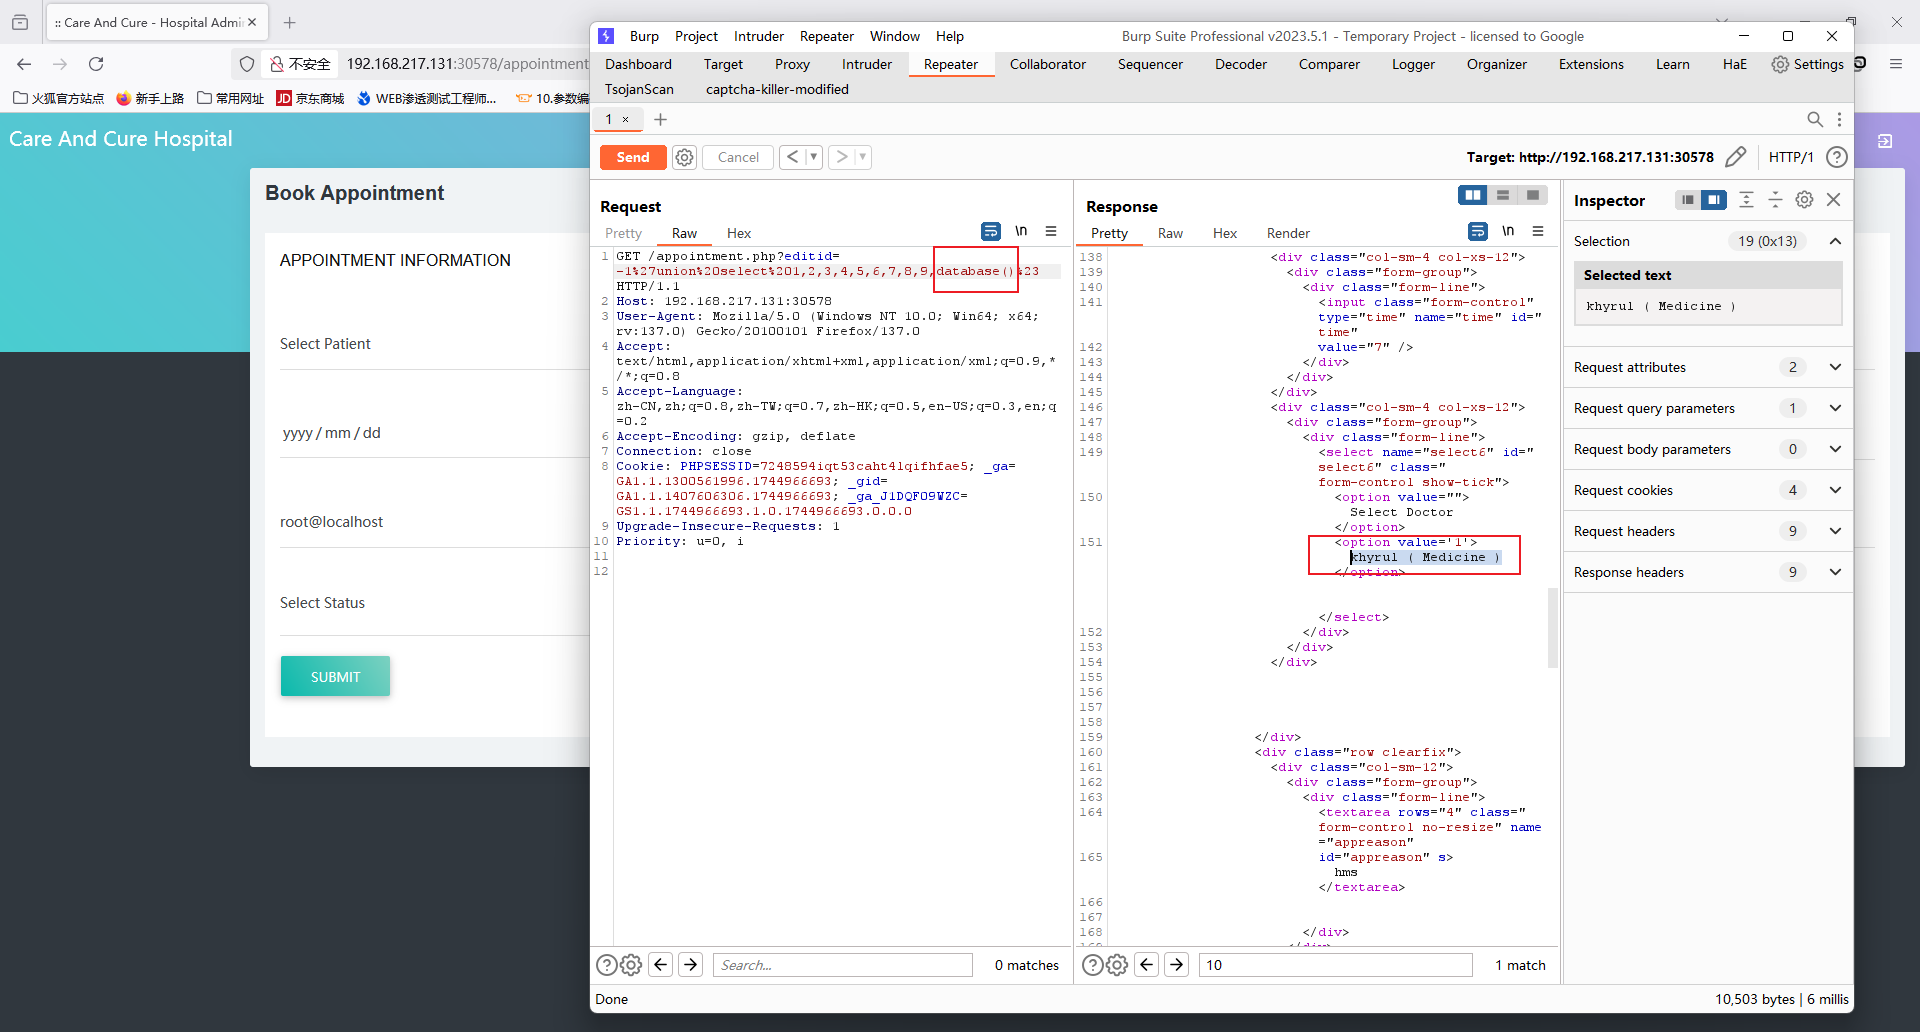Switch to the Intruder tool tab

[866, 64]
